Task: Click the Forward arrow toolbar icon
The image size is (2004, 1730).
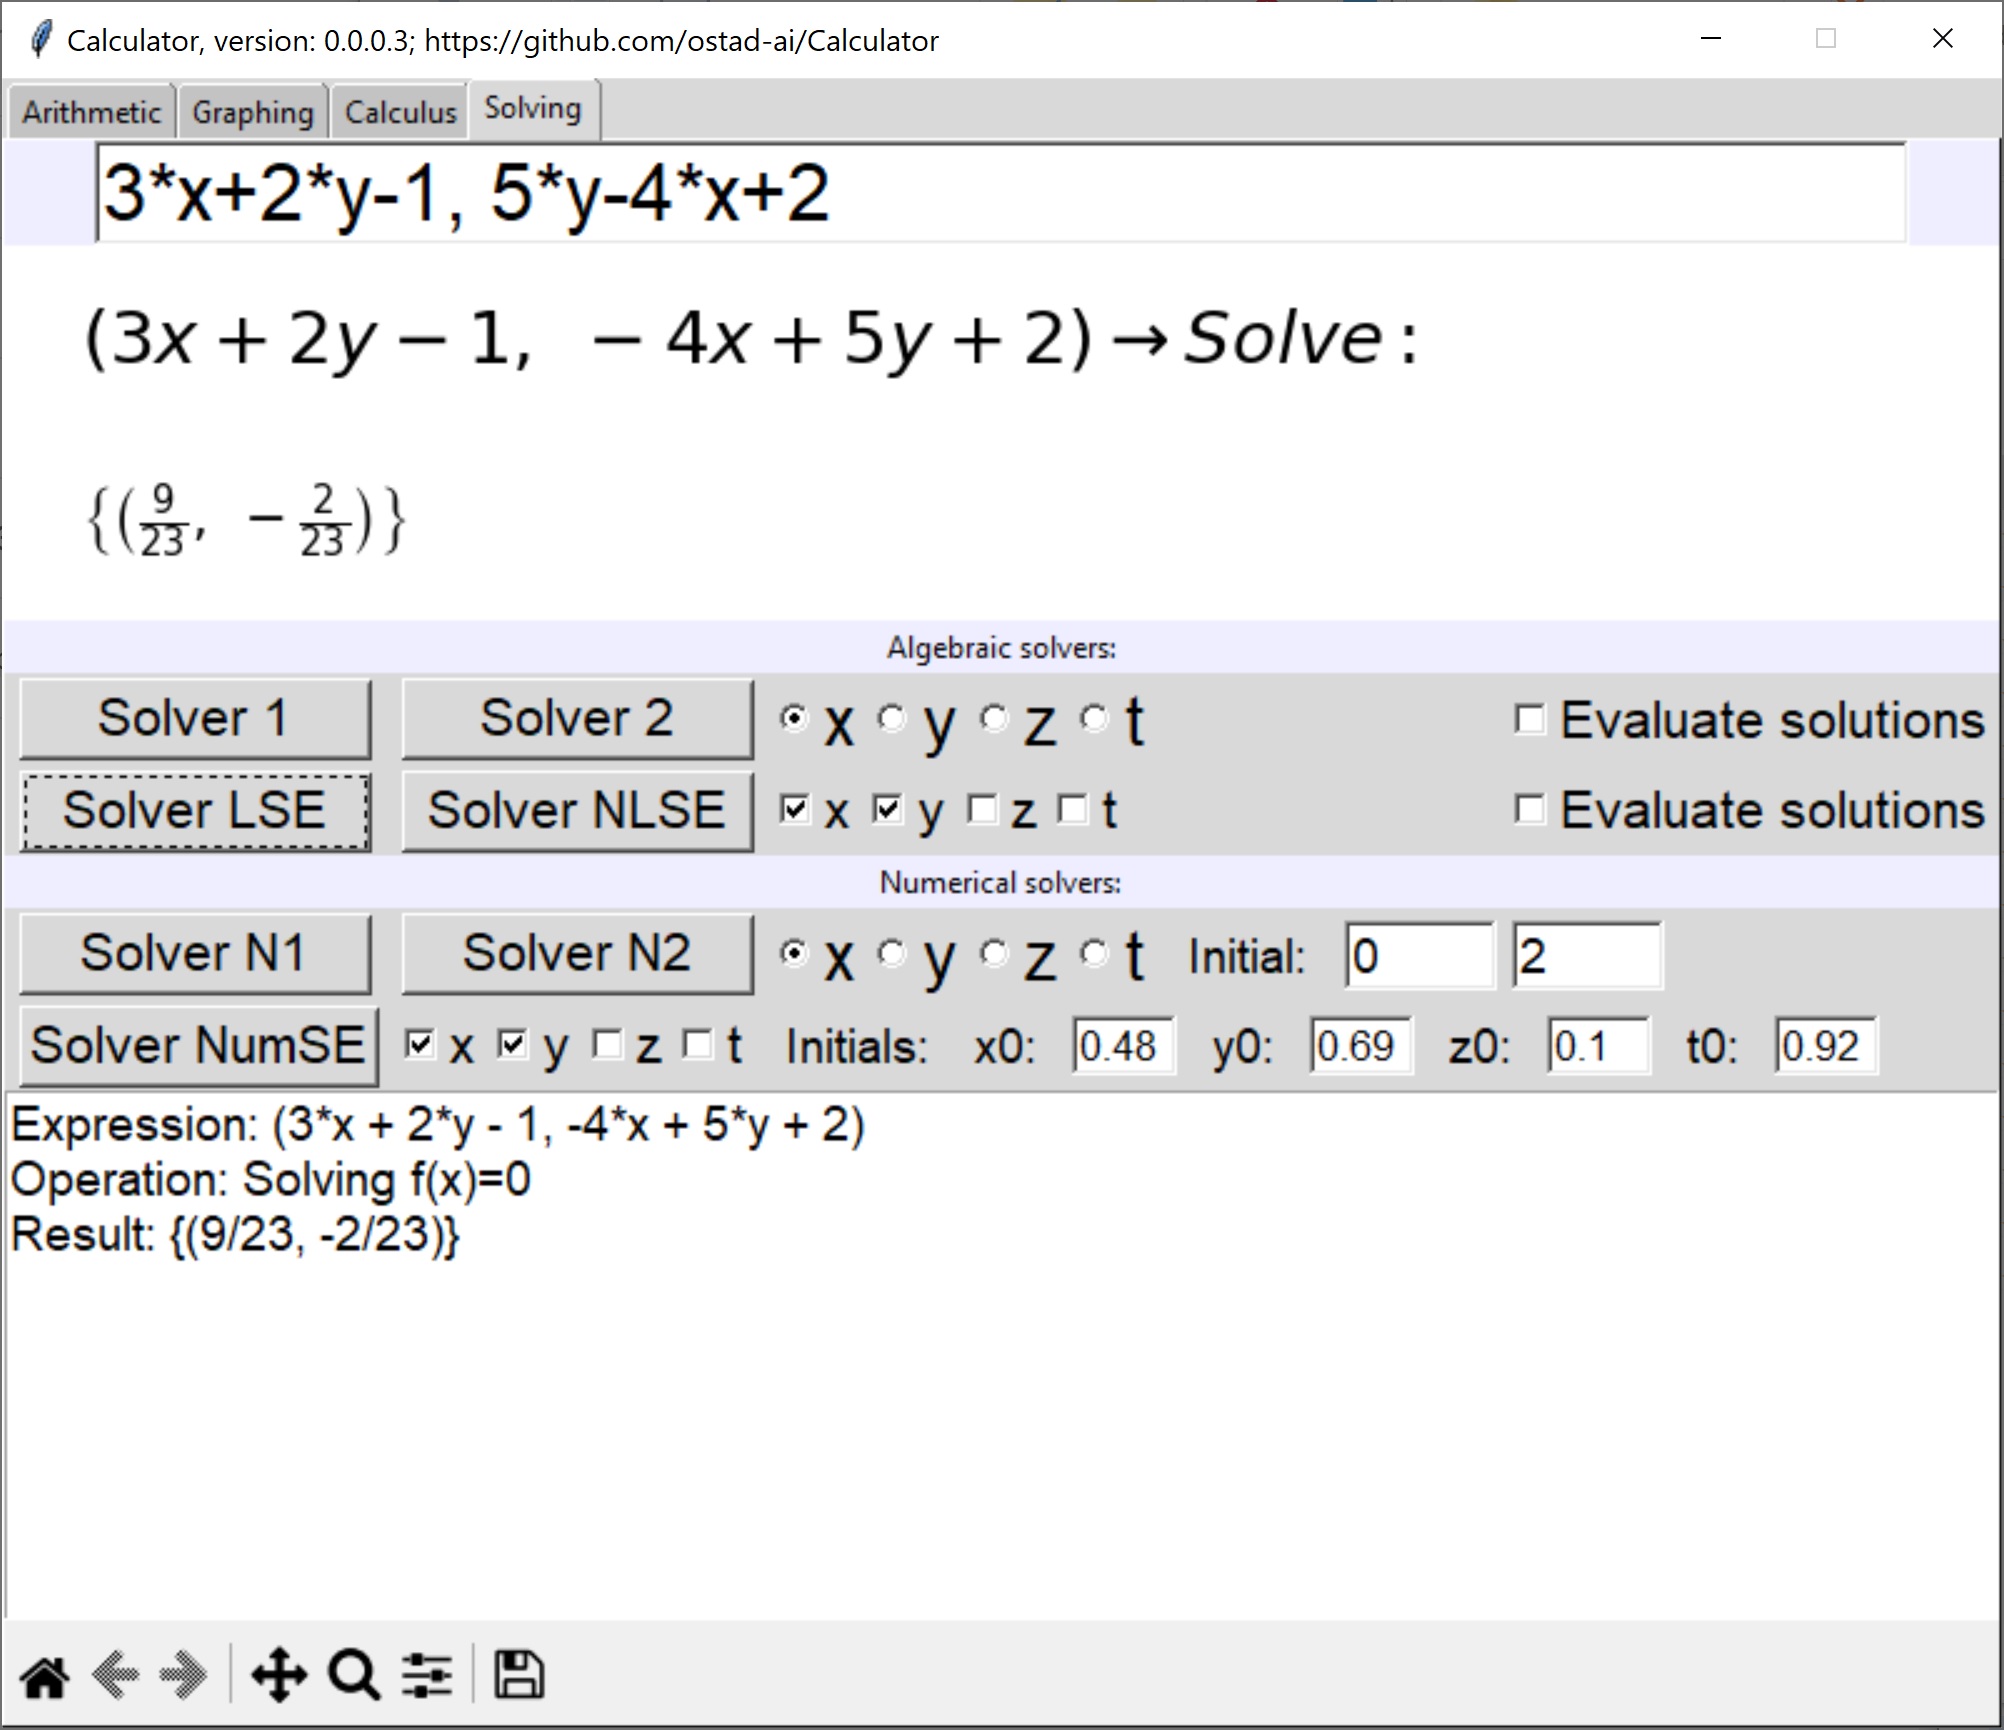Action: click(x=183, y=1677)
